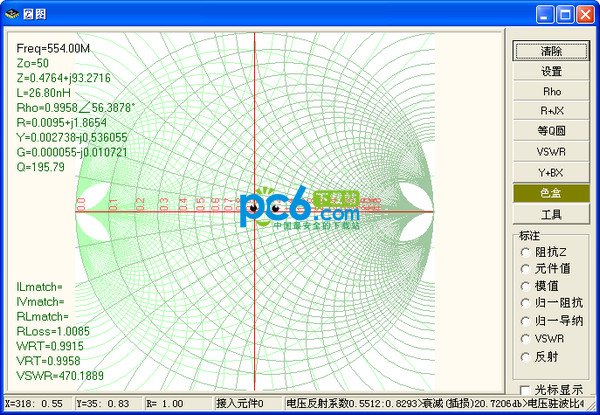Click the Q=195.79 value

pyautogui.click(x=41, y=167)
